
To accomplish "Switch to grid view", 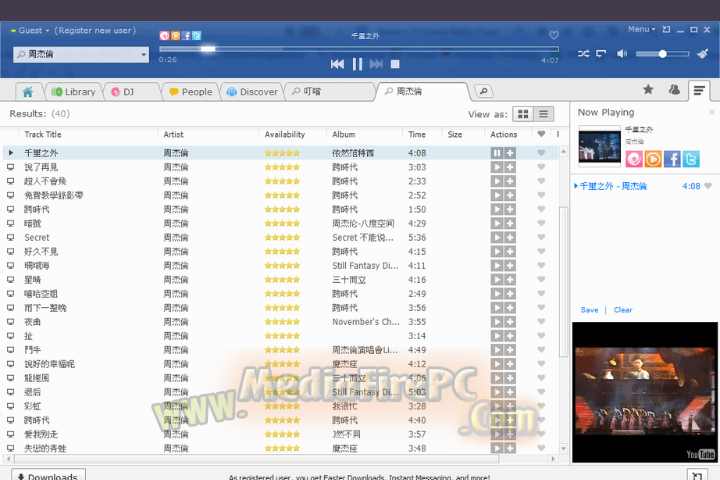I will 523,114.
